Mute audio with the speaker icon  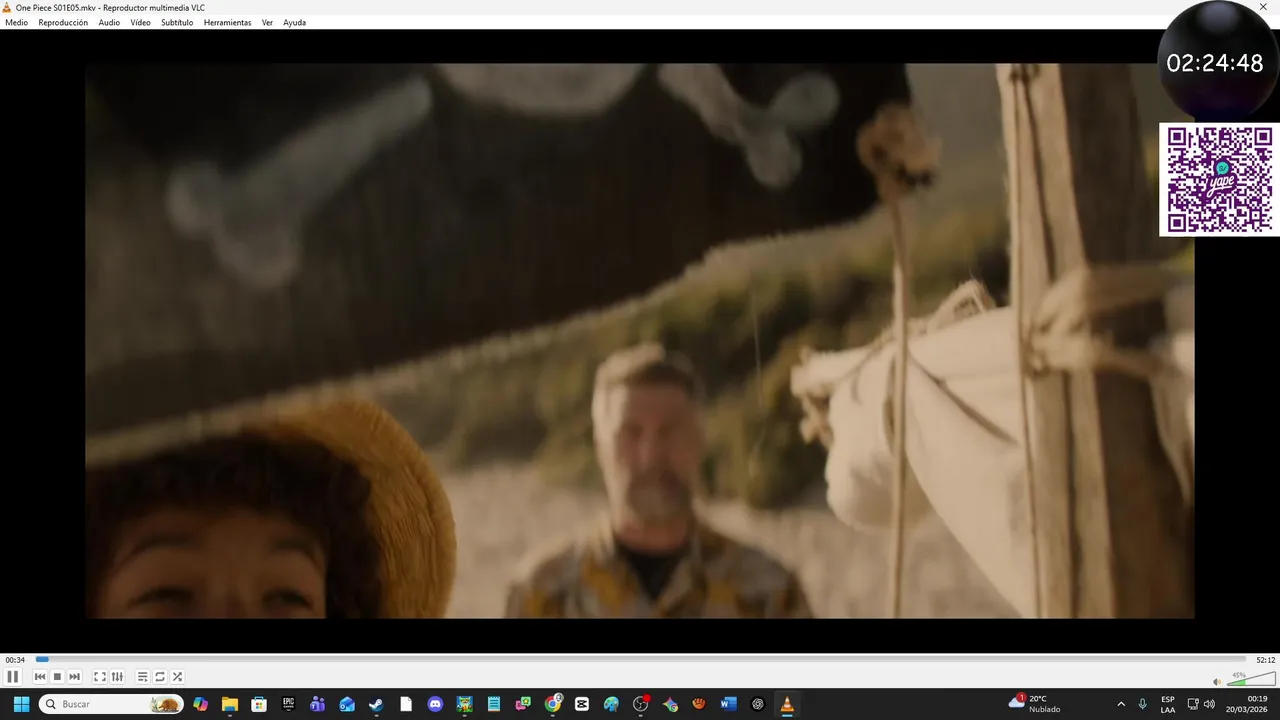point(1217,682)
